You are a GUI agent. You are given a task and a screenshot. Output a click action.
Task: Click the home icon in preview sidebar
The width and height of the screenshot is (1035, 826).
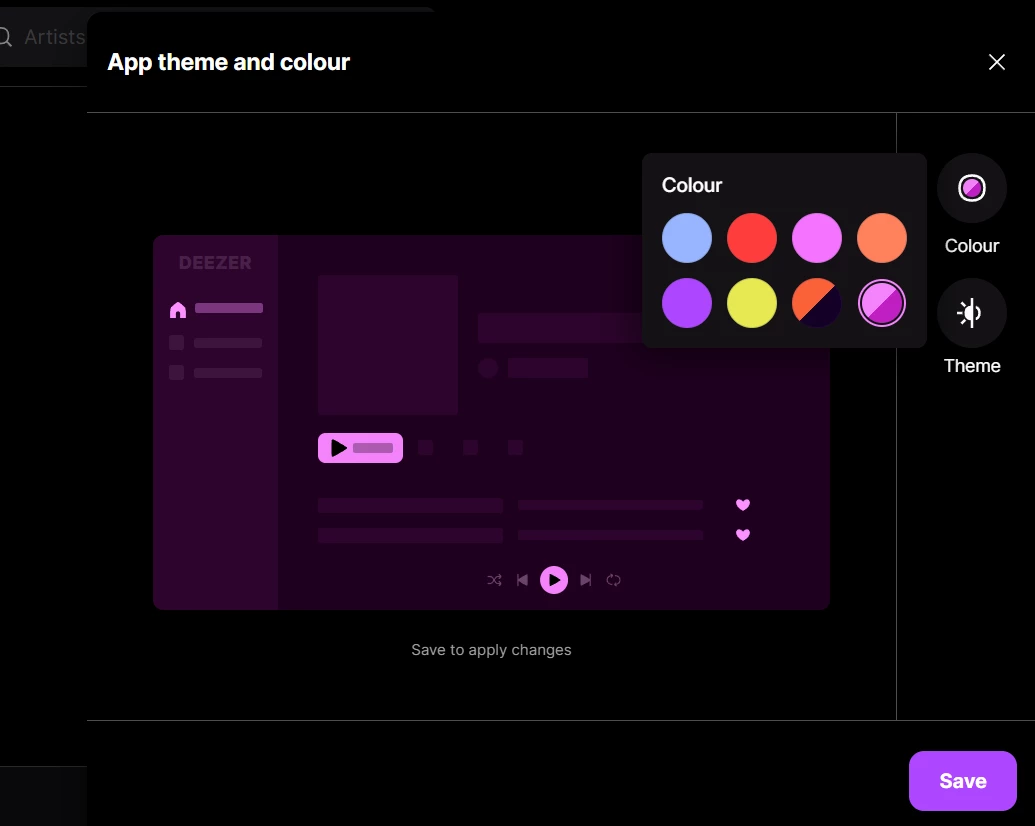point(178,310)
